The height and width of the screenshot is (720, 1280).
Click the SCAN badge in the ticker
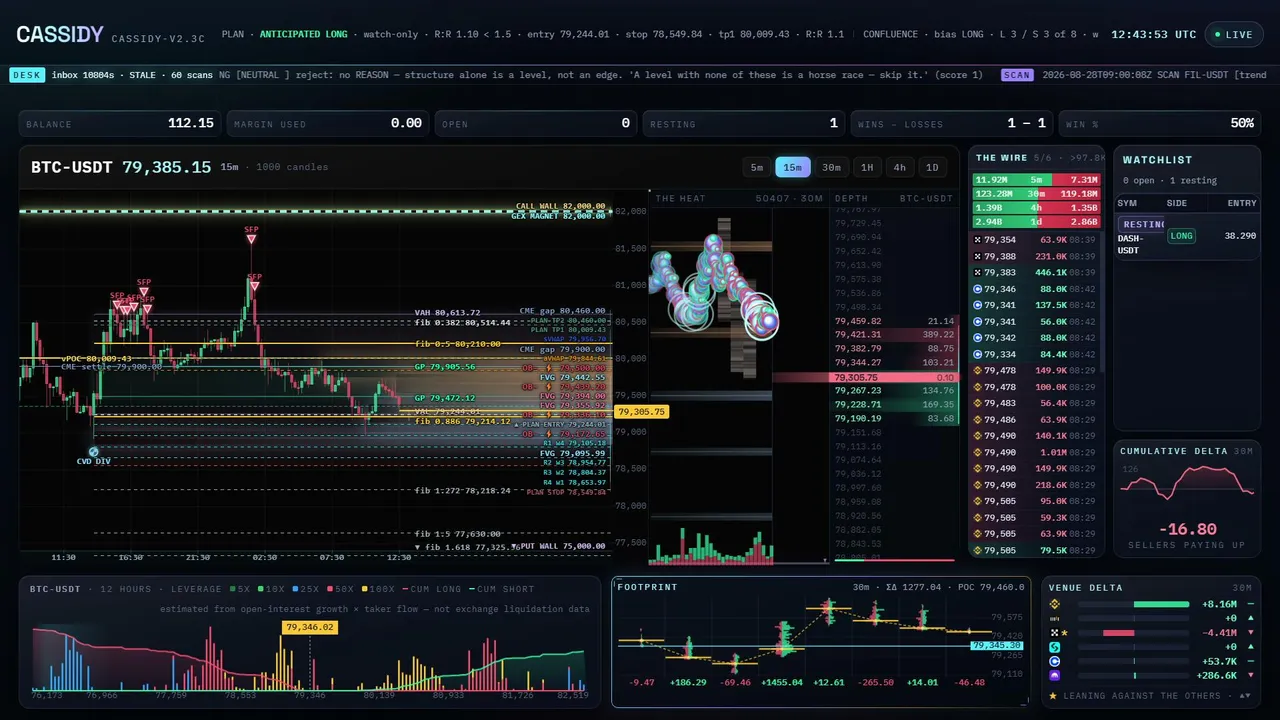1017,75
